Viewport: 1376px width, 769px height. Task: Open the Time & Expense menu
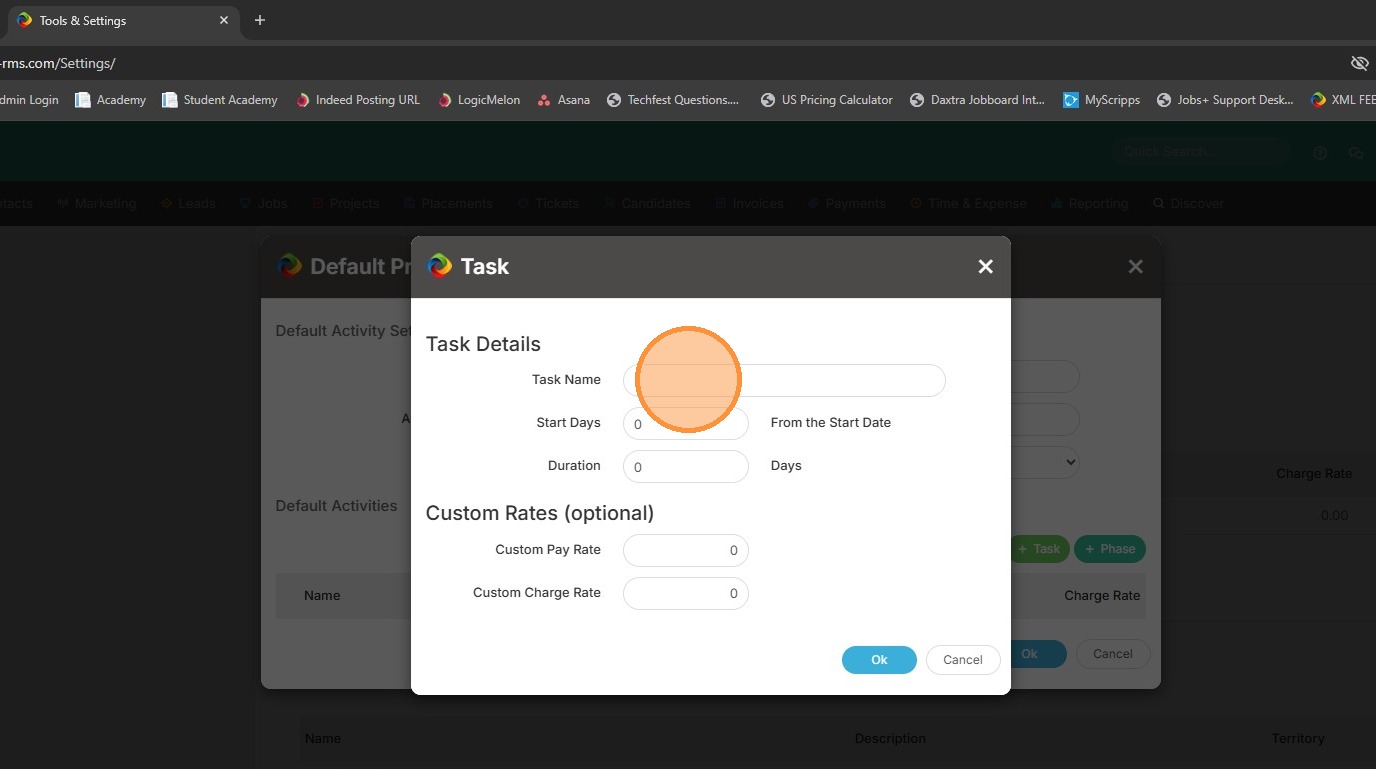point(968,203)
